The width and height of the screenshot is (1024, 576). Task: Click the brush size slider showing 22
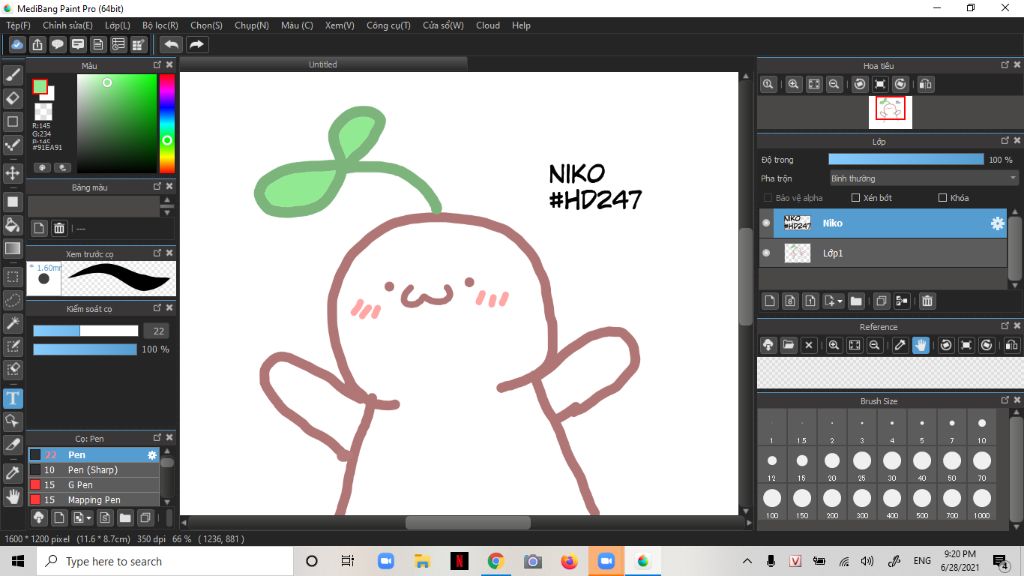click(x=86, y=331)
